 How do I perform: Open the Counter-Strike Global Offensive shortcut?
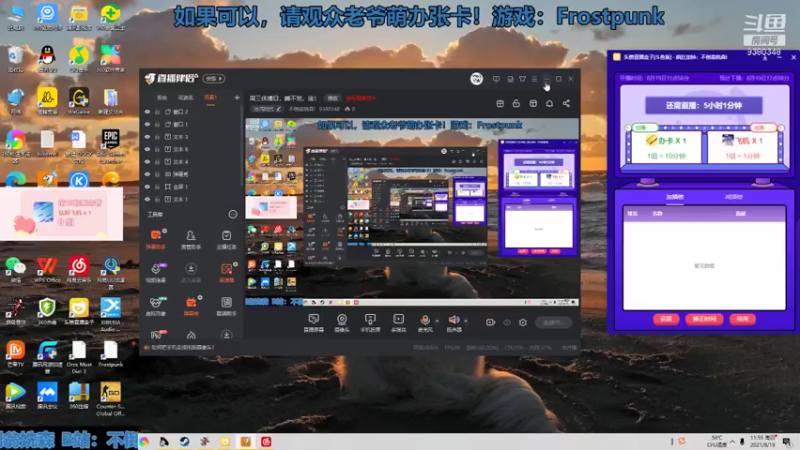coord(110,399)
